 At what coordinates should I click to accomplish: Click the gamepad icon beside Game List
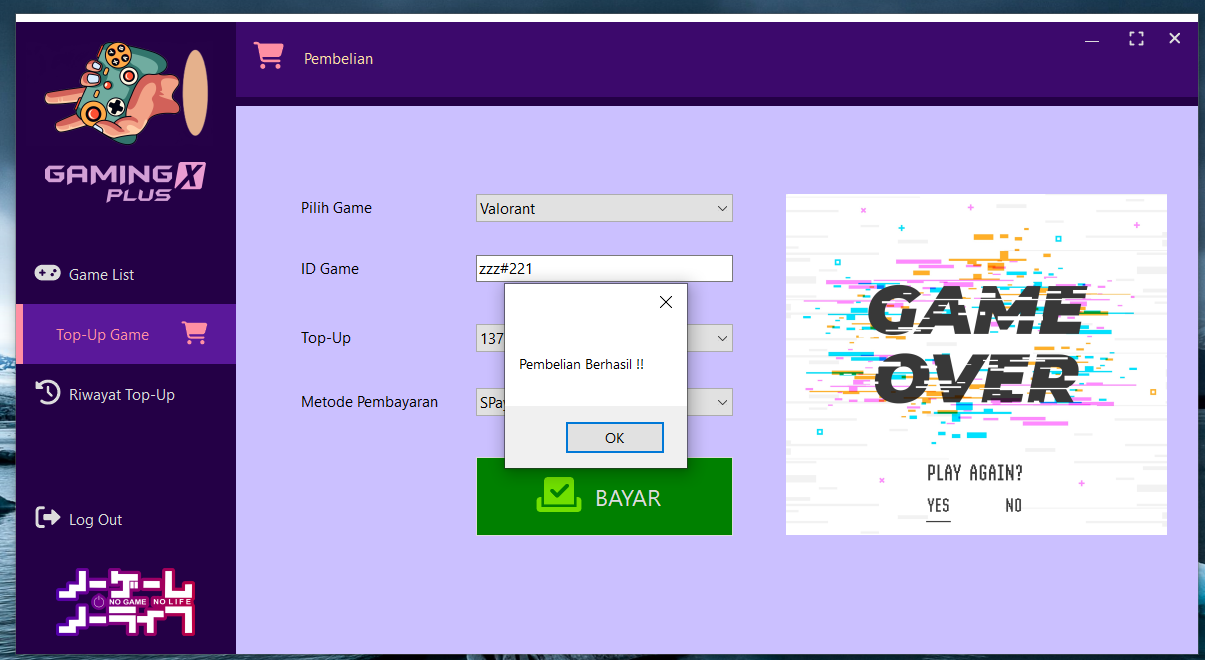click(x=47, y=273)
